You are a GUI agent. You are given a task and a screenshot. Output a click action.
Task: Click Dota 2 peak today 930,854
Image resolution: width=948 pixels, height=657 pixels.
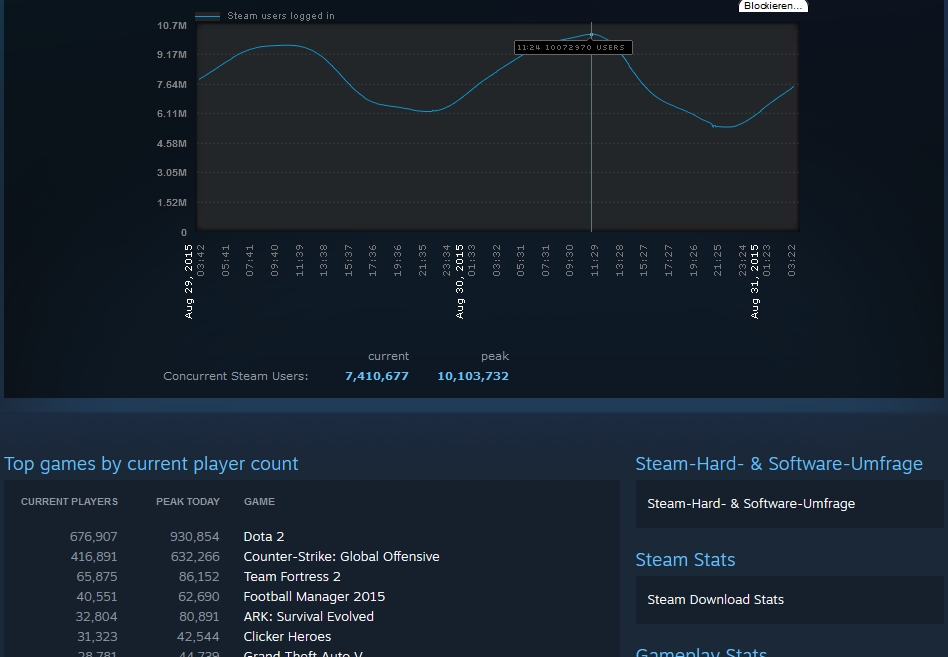pos(195,537)
